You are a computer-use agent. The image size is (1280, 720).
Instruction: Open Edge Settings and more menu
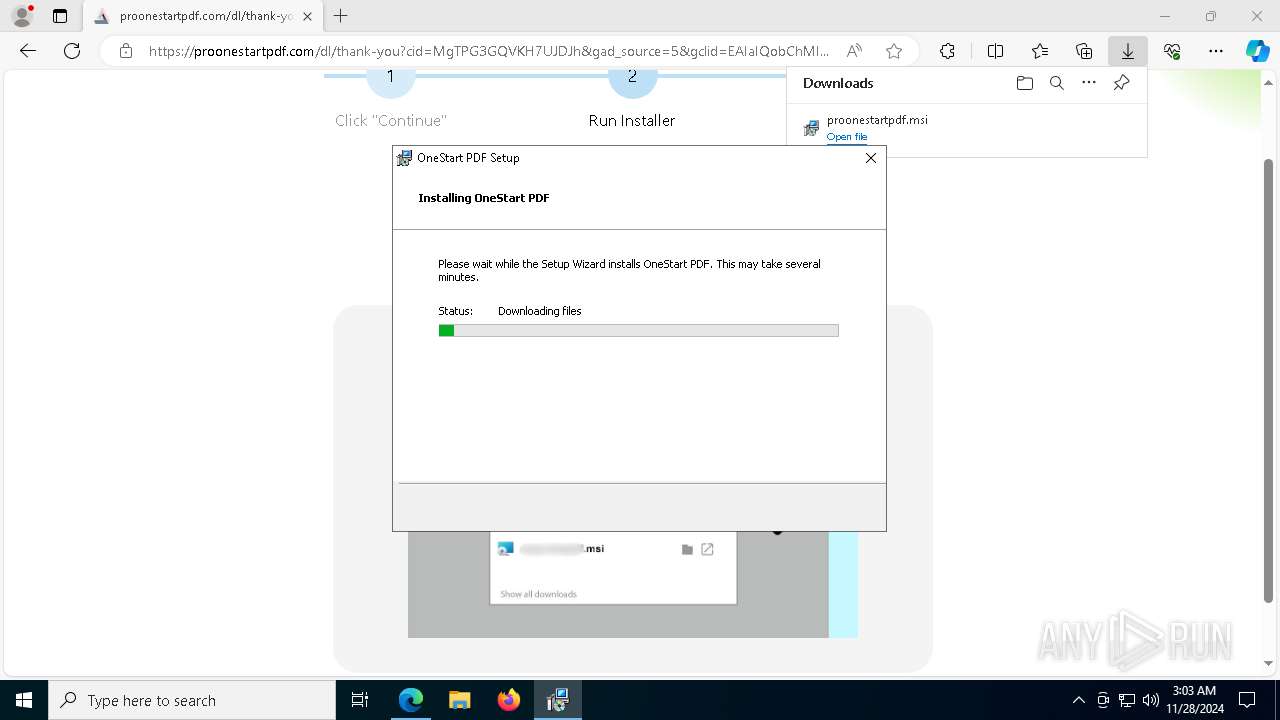click(x=1216, y=51)
